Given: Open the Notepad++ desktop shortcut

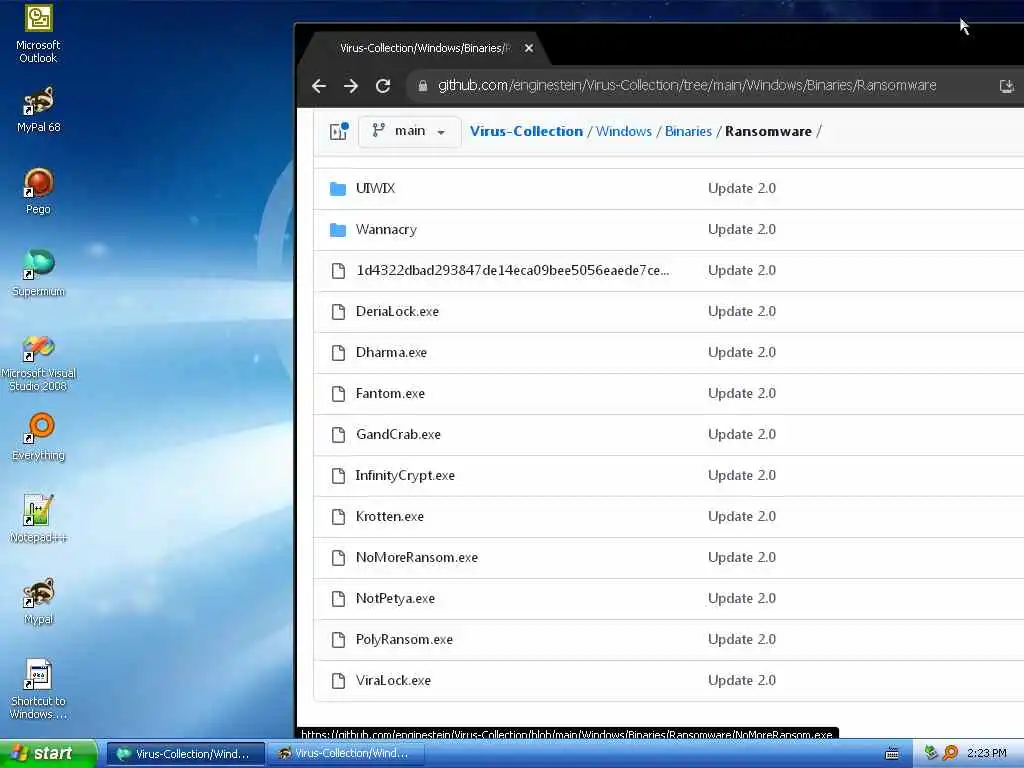Looking at the screenshot, I should pos(38,519).
